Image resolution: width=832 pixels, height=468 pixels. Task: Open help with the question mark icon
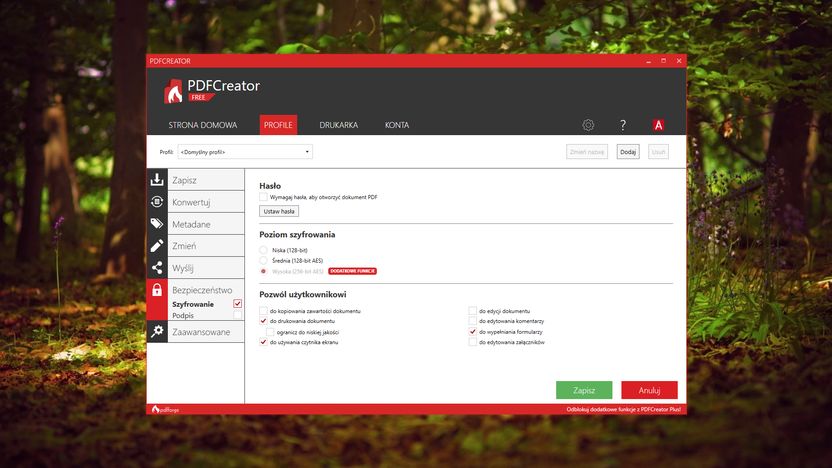point(623,125)
